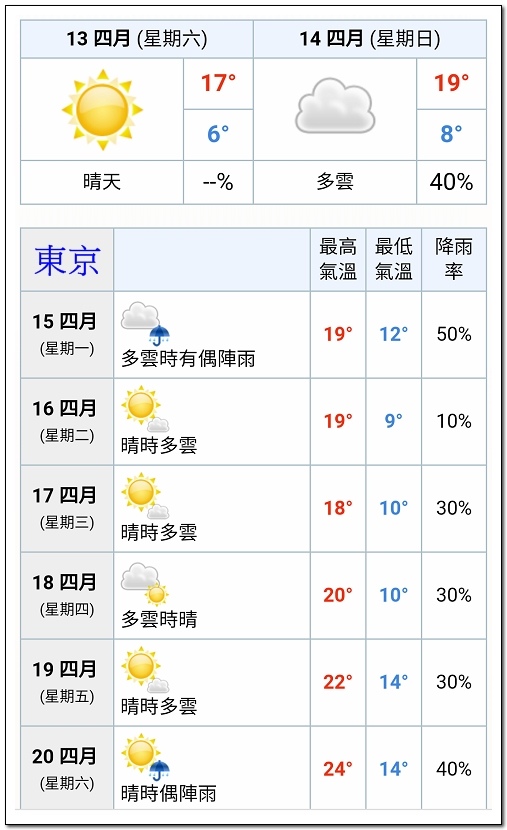Image resolution: width=507 pixels, height=830 pixels.
Task: Click the 最低氣溫 column header
Action: 393,259
